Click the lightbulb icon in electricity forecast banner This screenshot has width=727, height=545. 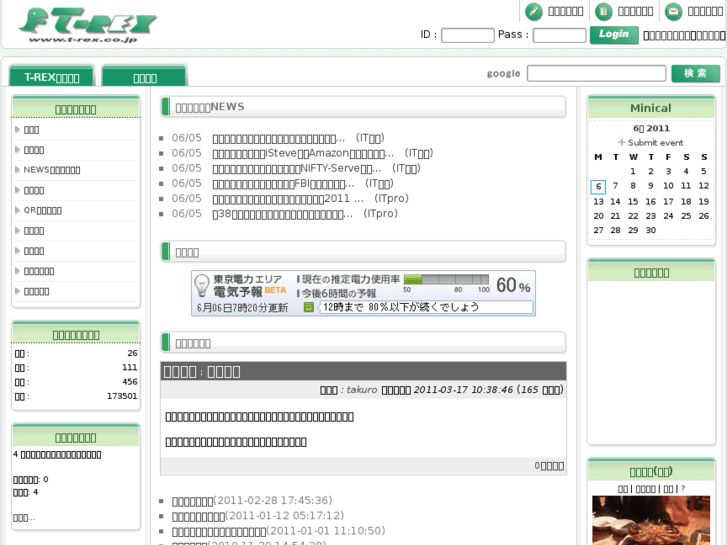click(202, 285)
